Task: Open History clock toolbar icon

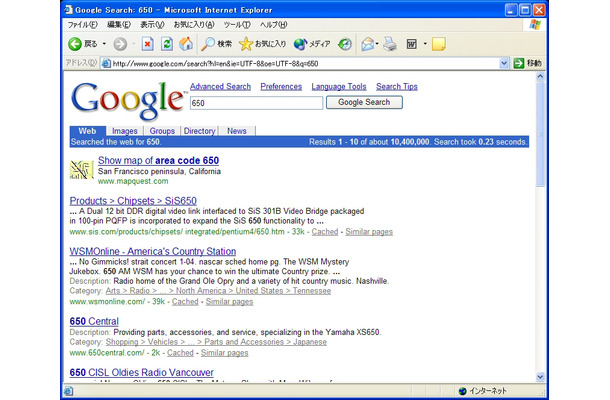Action: click(345, 44)
